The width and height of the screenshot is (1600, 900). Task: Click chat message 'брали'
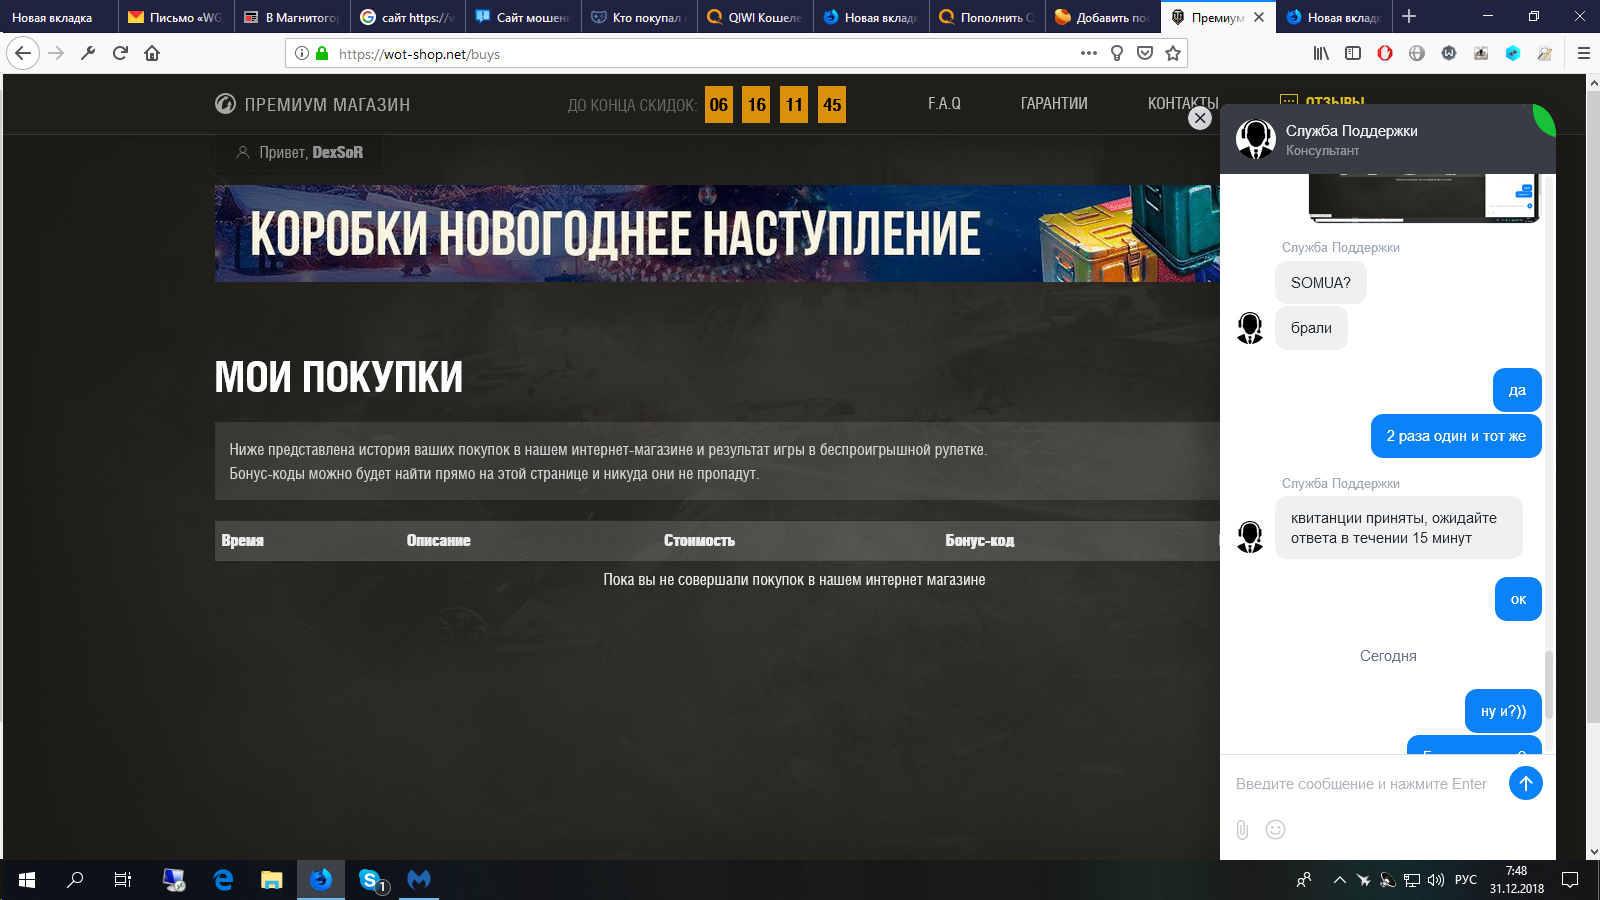(1311, 328)
